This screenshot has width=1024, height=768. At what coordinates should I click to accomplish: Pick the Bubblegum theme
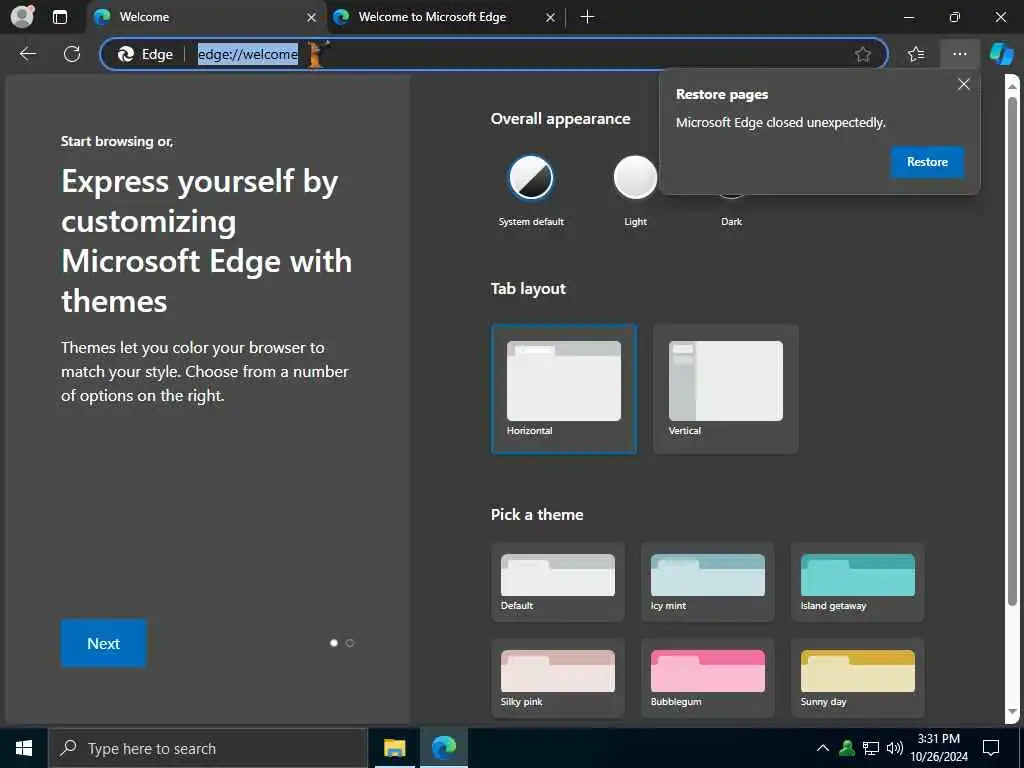(708, 678)
